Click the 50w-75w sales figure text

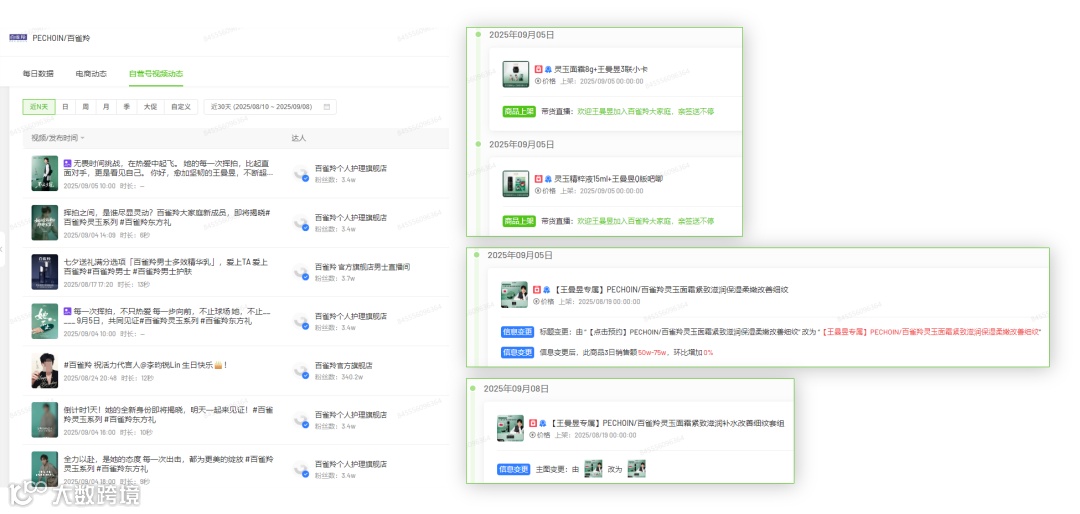coord(652,353)
